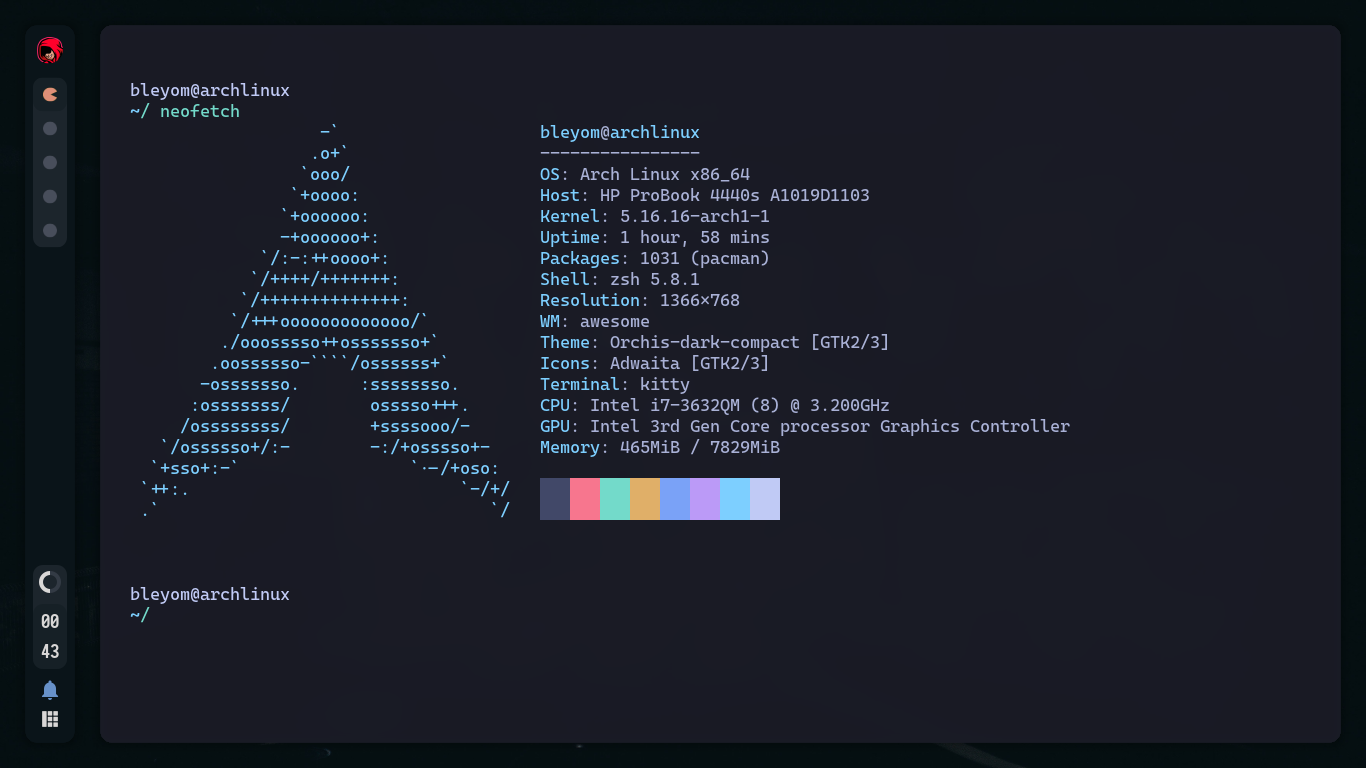Screen dimensions: 1366x768
Task: Click the blue 'bleyom@archlinux' neofetch header
Action: (x=620, y=132)
